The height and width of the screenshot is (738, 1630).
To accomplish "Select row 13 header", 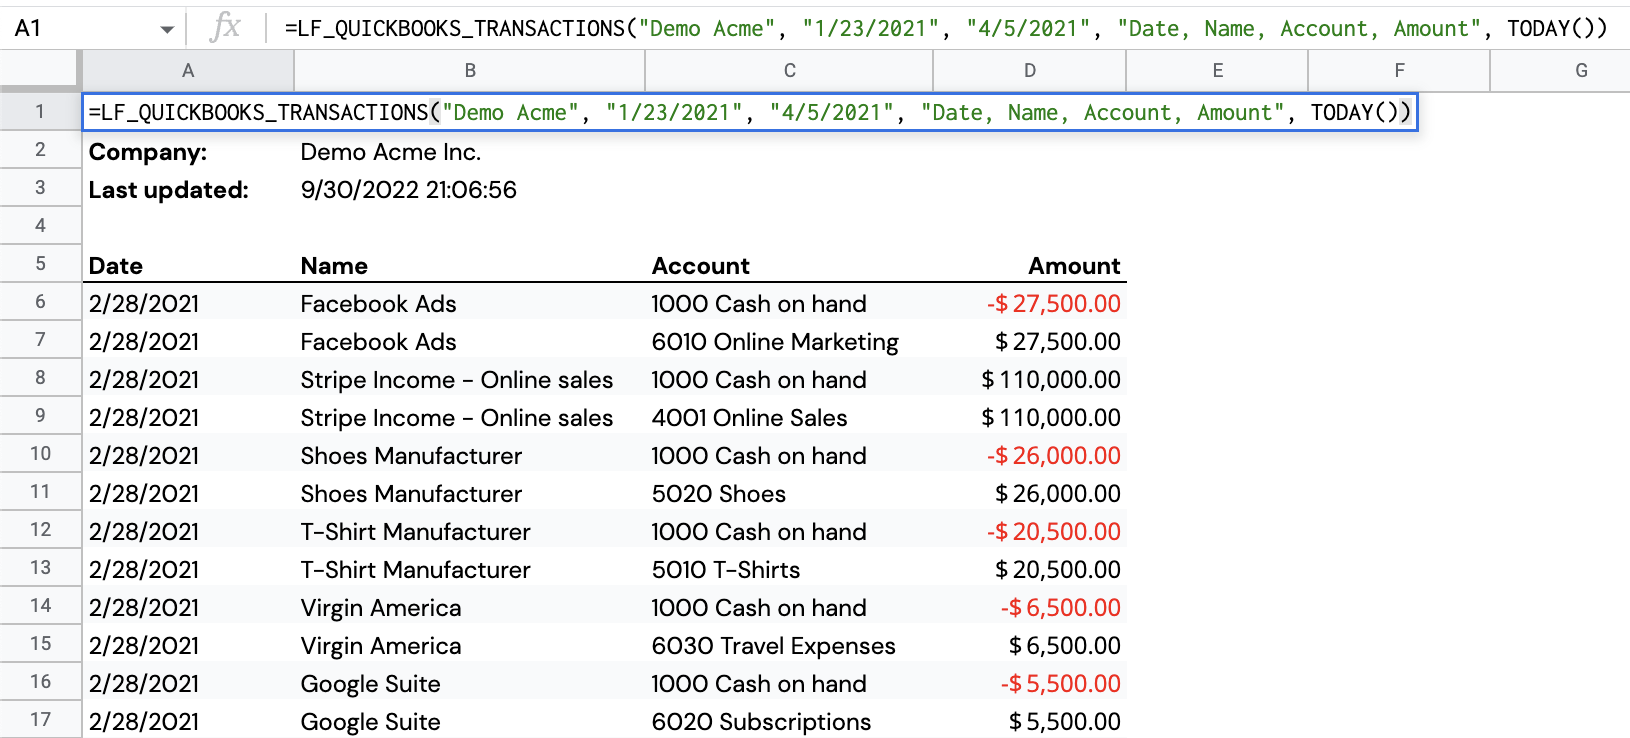I will pyautogui.click(x=40, y=568).
